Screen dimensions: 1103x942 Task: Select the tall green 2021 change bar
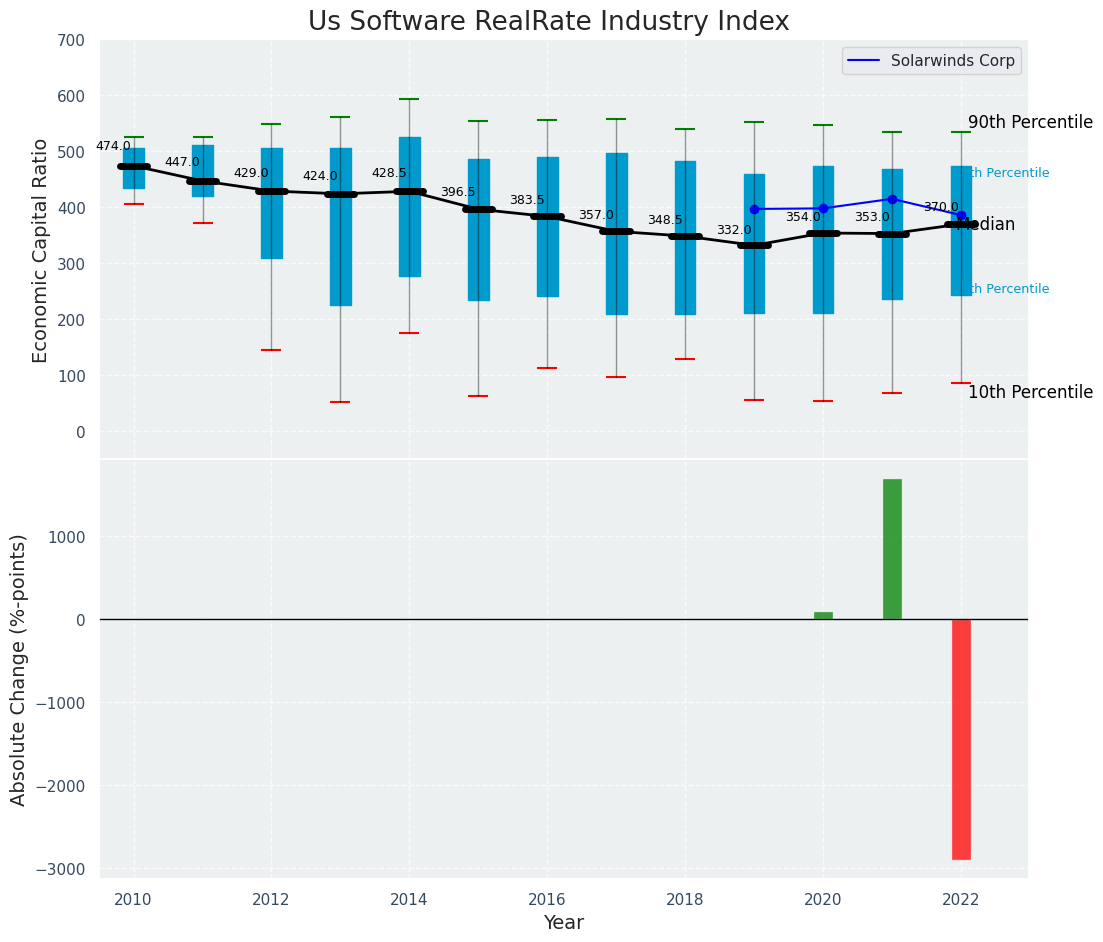click(893, 549)
